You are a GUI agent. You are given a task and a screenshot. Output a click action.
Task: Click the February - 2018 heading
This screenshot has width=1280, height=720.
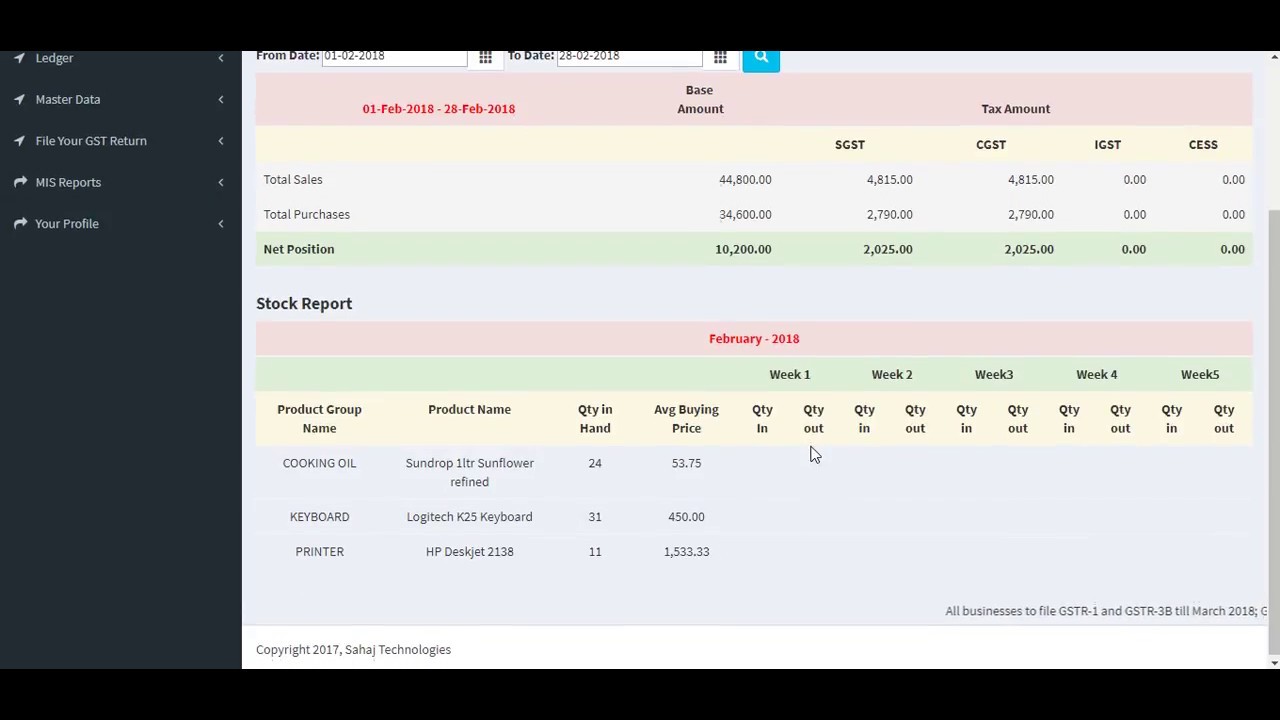point(754,339)
